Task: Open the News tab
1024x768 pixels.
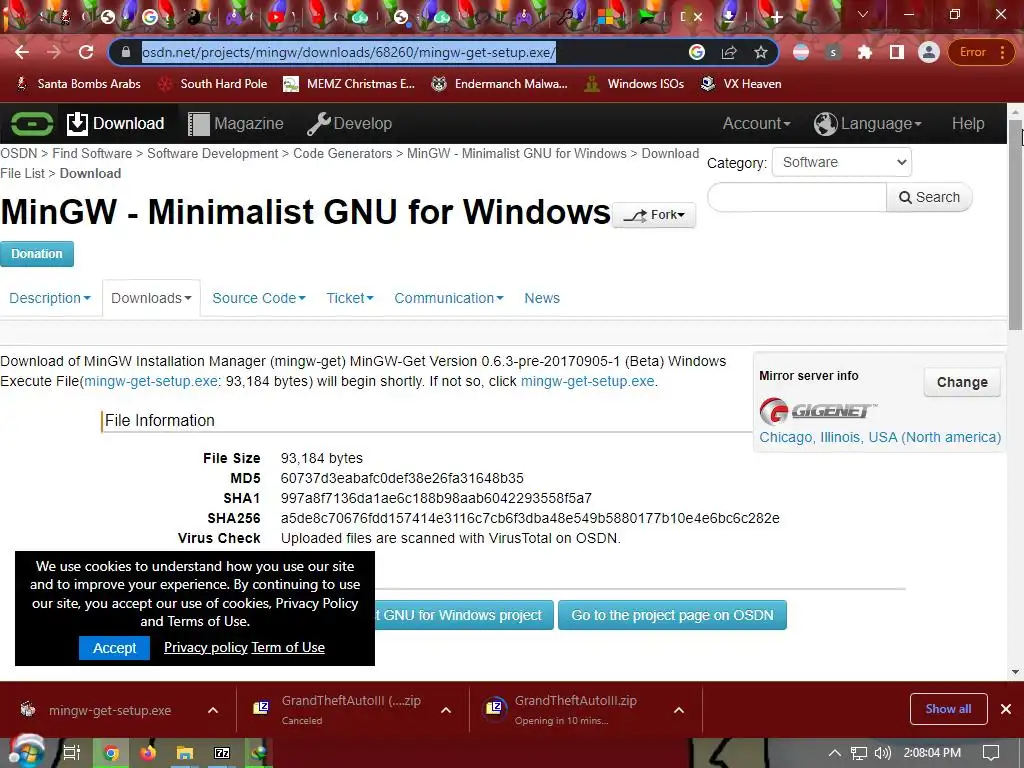Action: pos(542,298)
